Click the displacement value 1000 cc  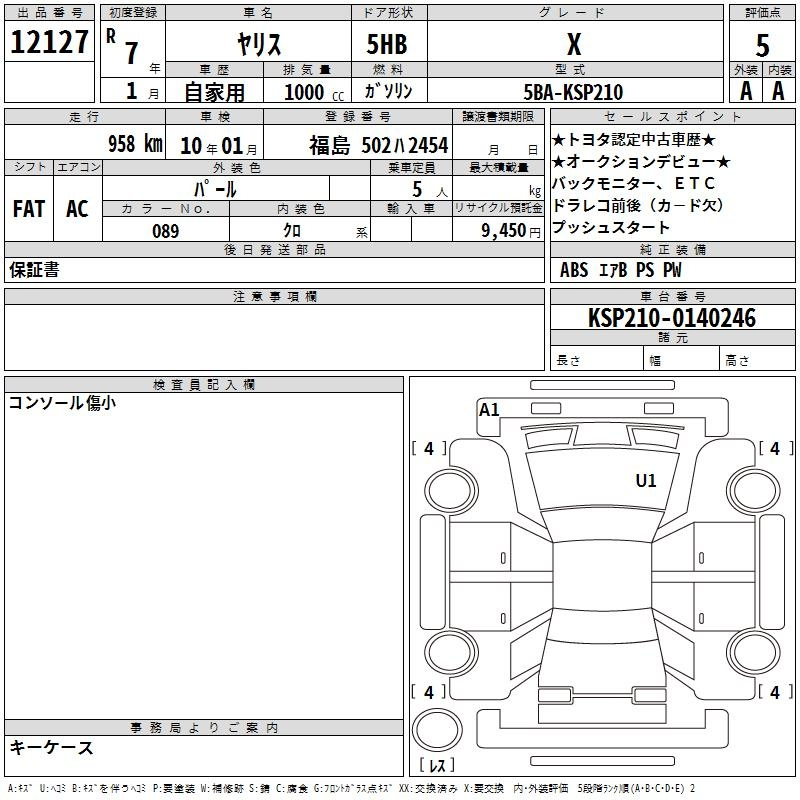[314, 92]
